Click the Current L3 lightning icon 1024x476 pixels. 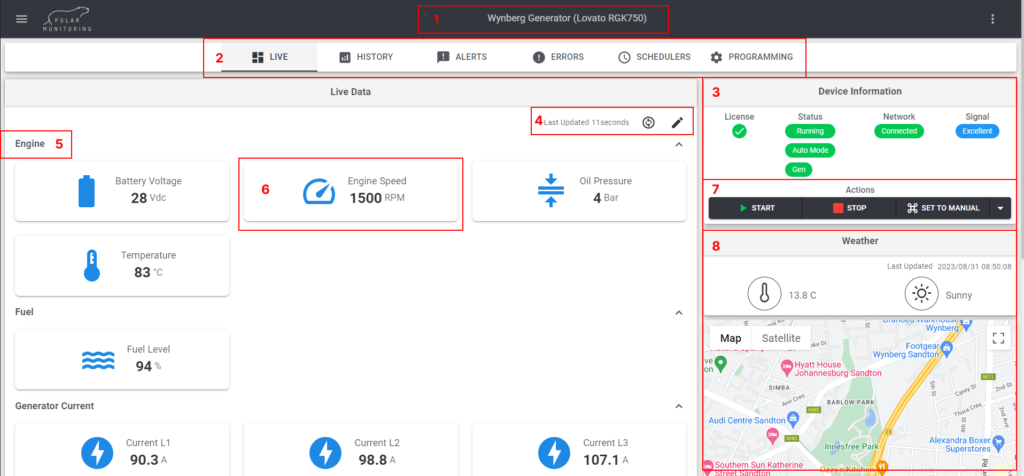tap(554, 453)
